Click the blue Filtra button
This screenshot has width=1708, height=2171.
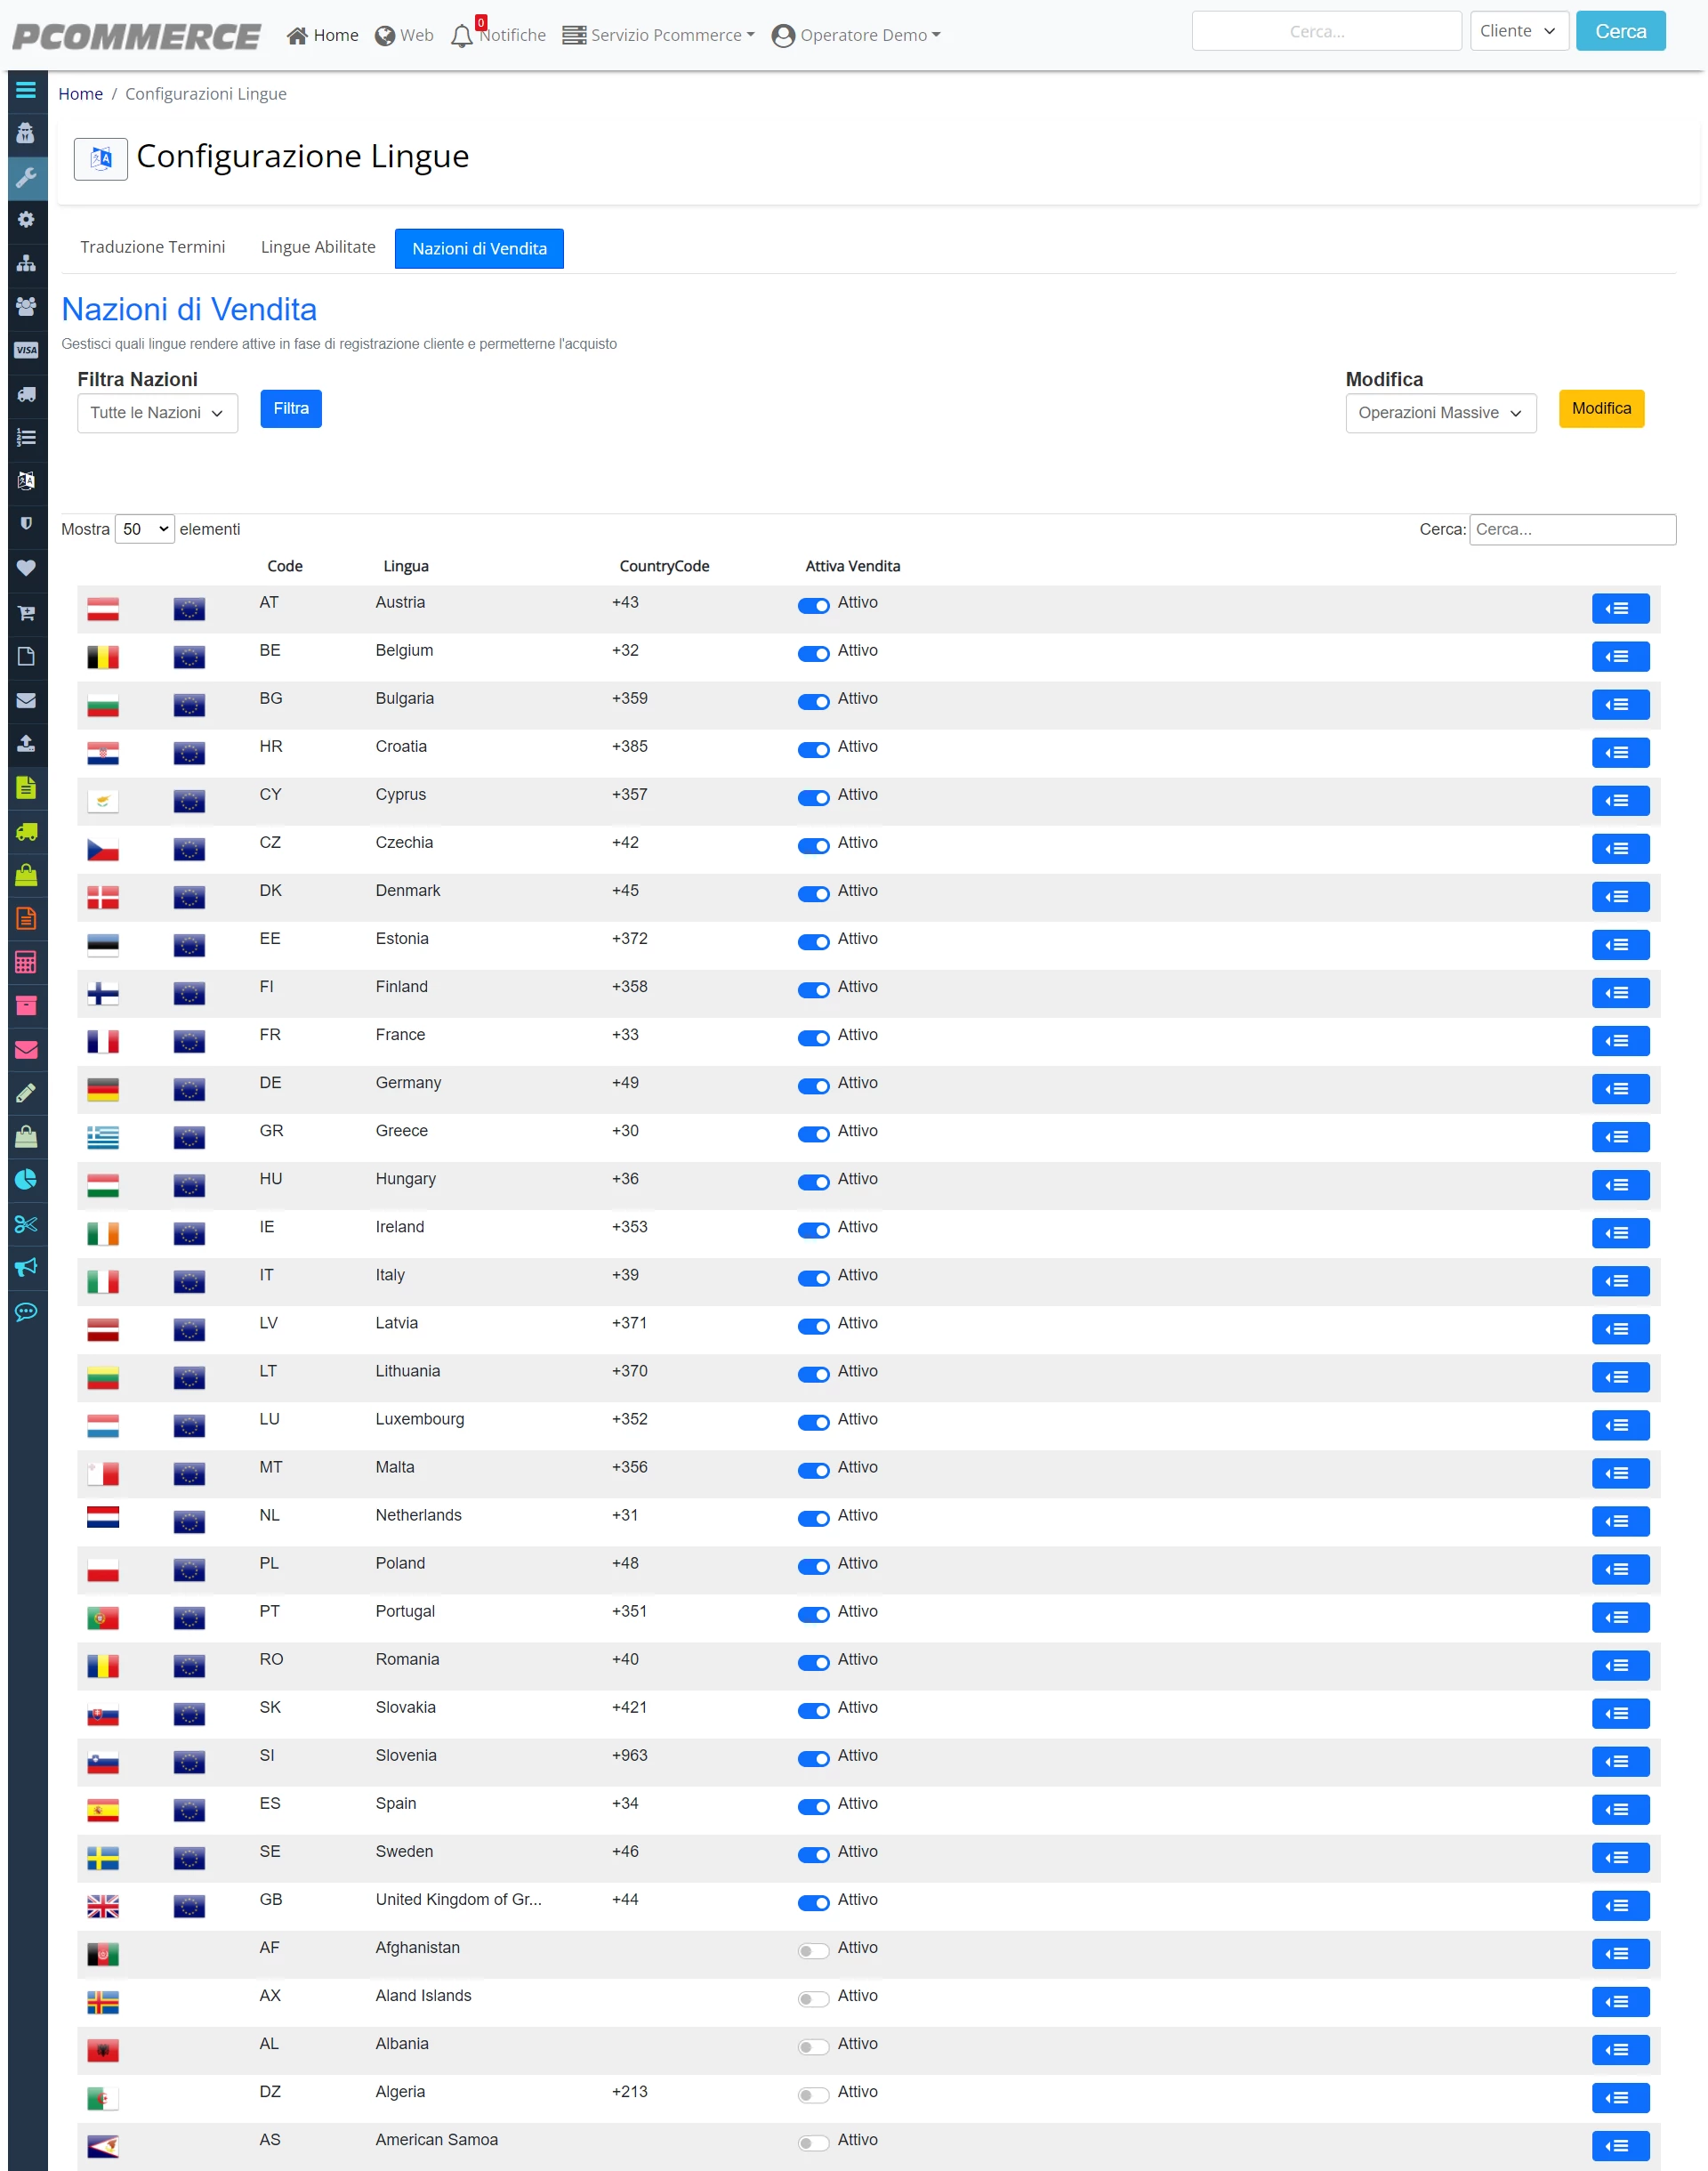(x=291, y=409)
